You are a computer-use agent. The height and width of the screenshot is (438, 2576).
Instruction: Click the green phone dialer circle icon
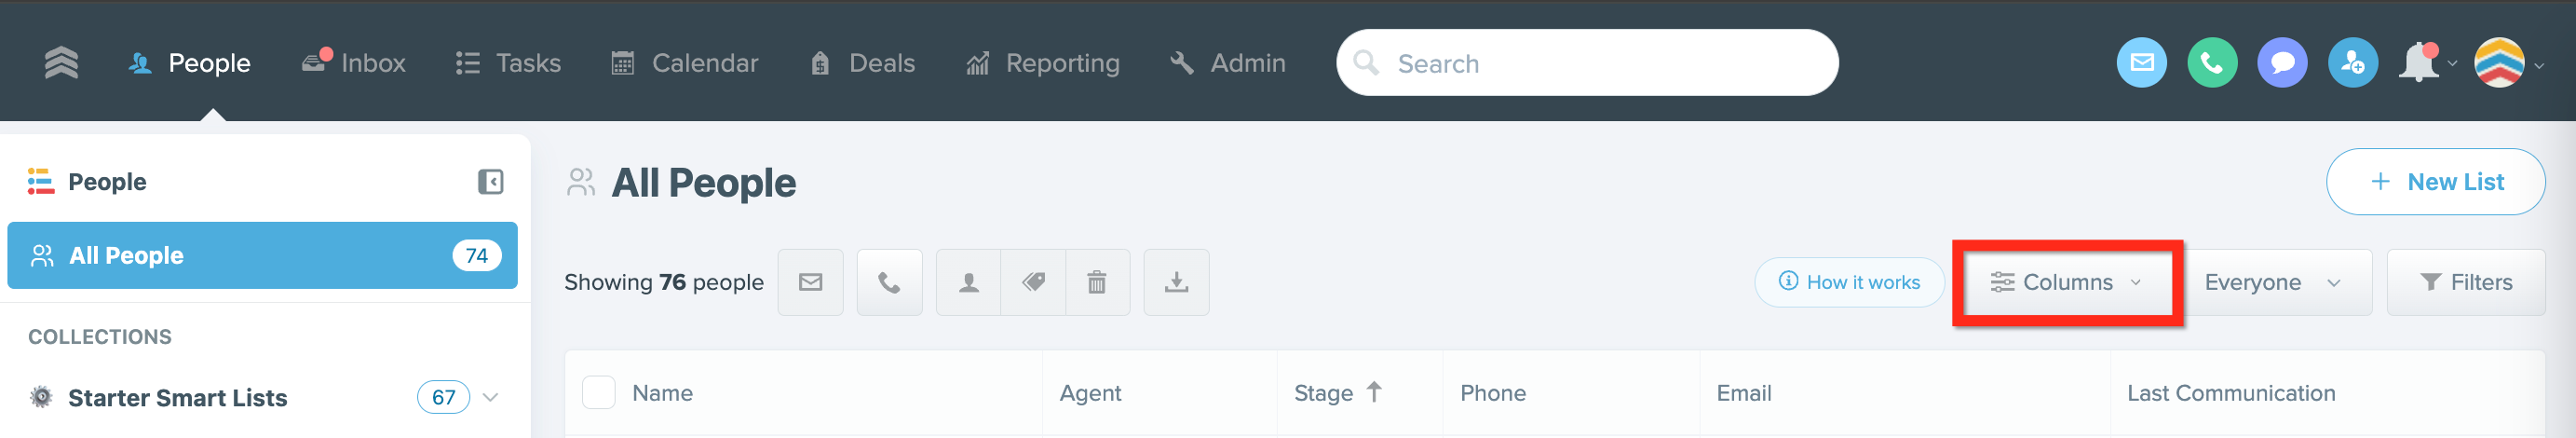2212,63
